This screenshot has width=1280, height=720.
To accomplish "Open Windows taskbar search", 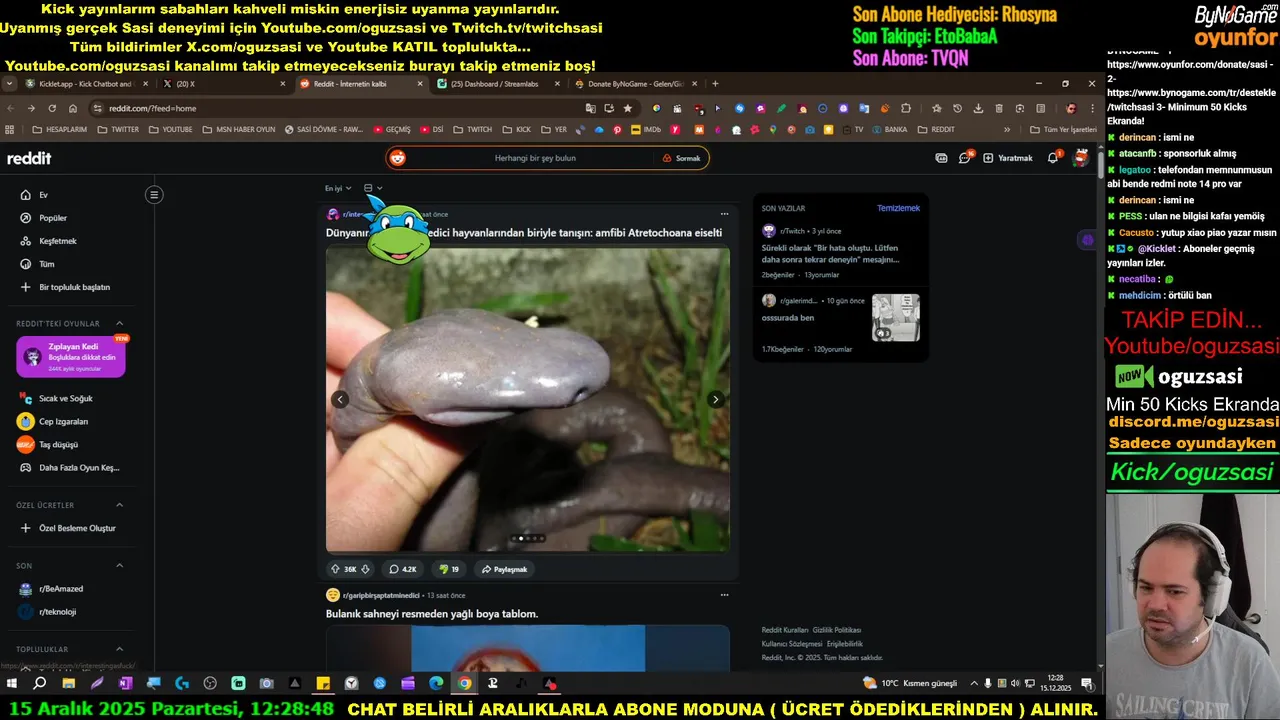I will coord(40,684).
